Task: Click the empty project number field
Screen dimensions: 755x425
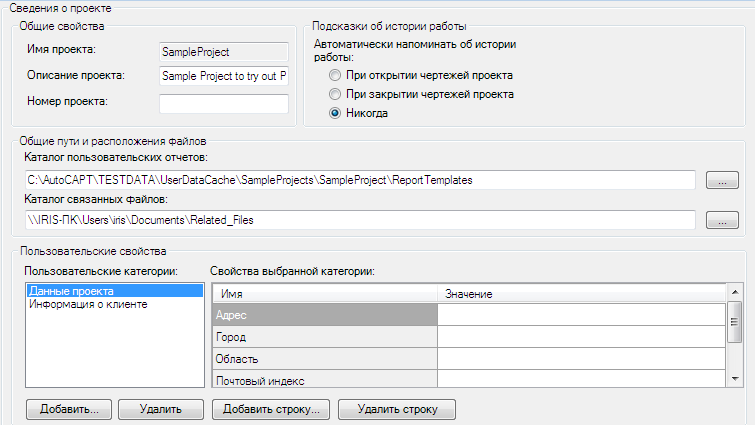Action: [x=223, y=104]
